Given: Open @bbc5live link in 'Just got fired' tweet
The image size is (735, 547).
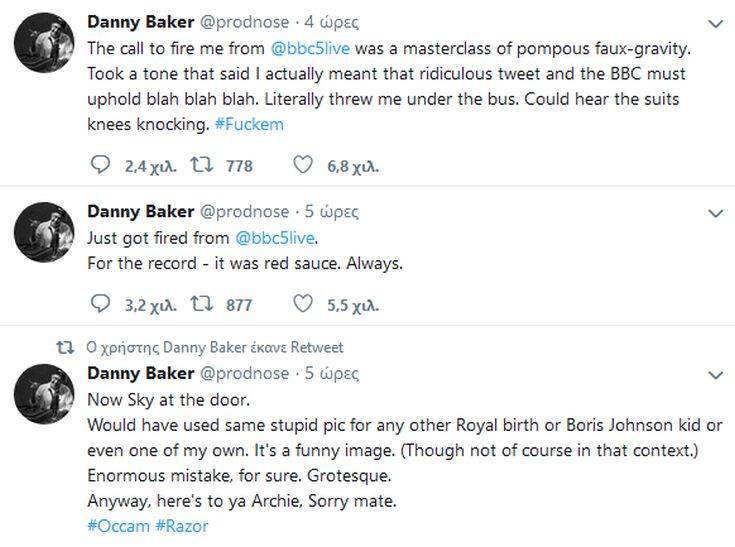Looking at the screenshot, I should (274, 238).
